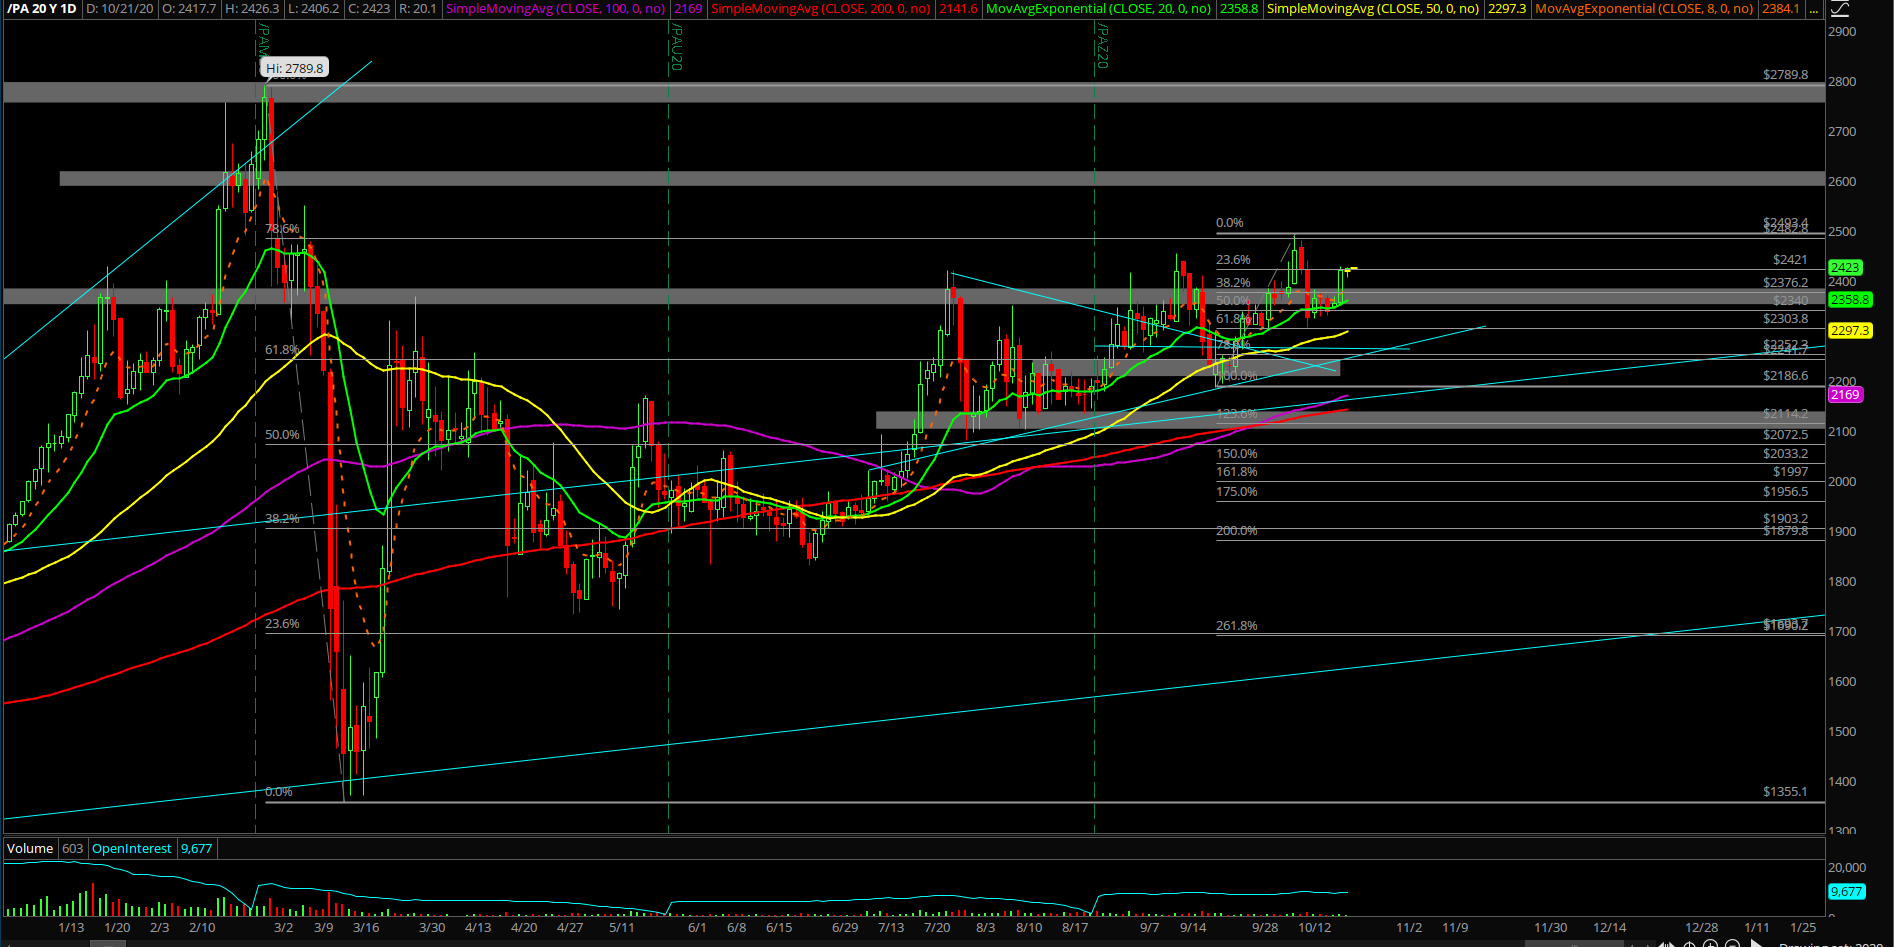The width and height of the screenshot is (1894, 947).
Task: Click the 603 volume value
Action: 72,848
